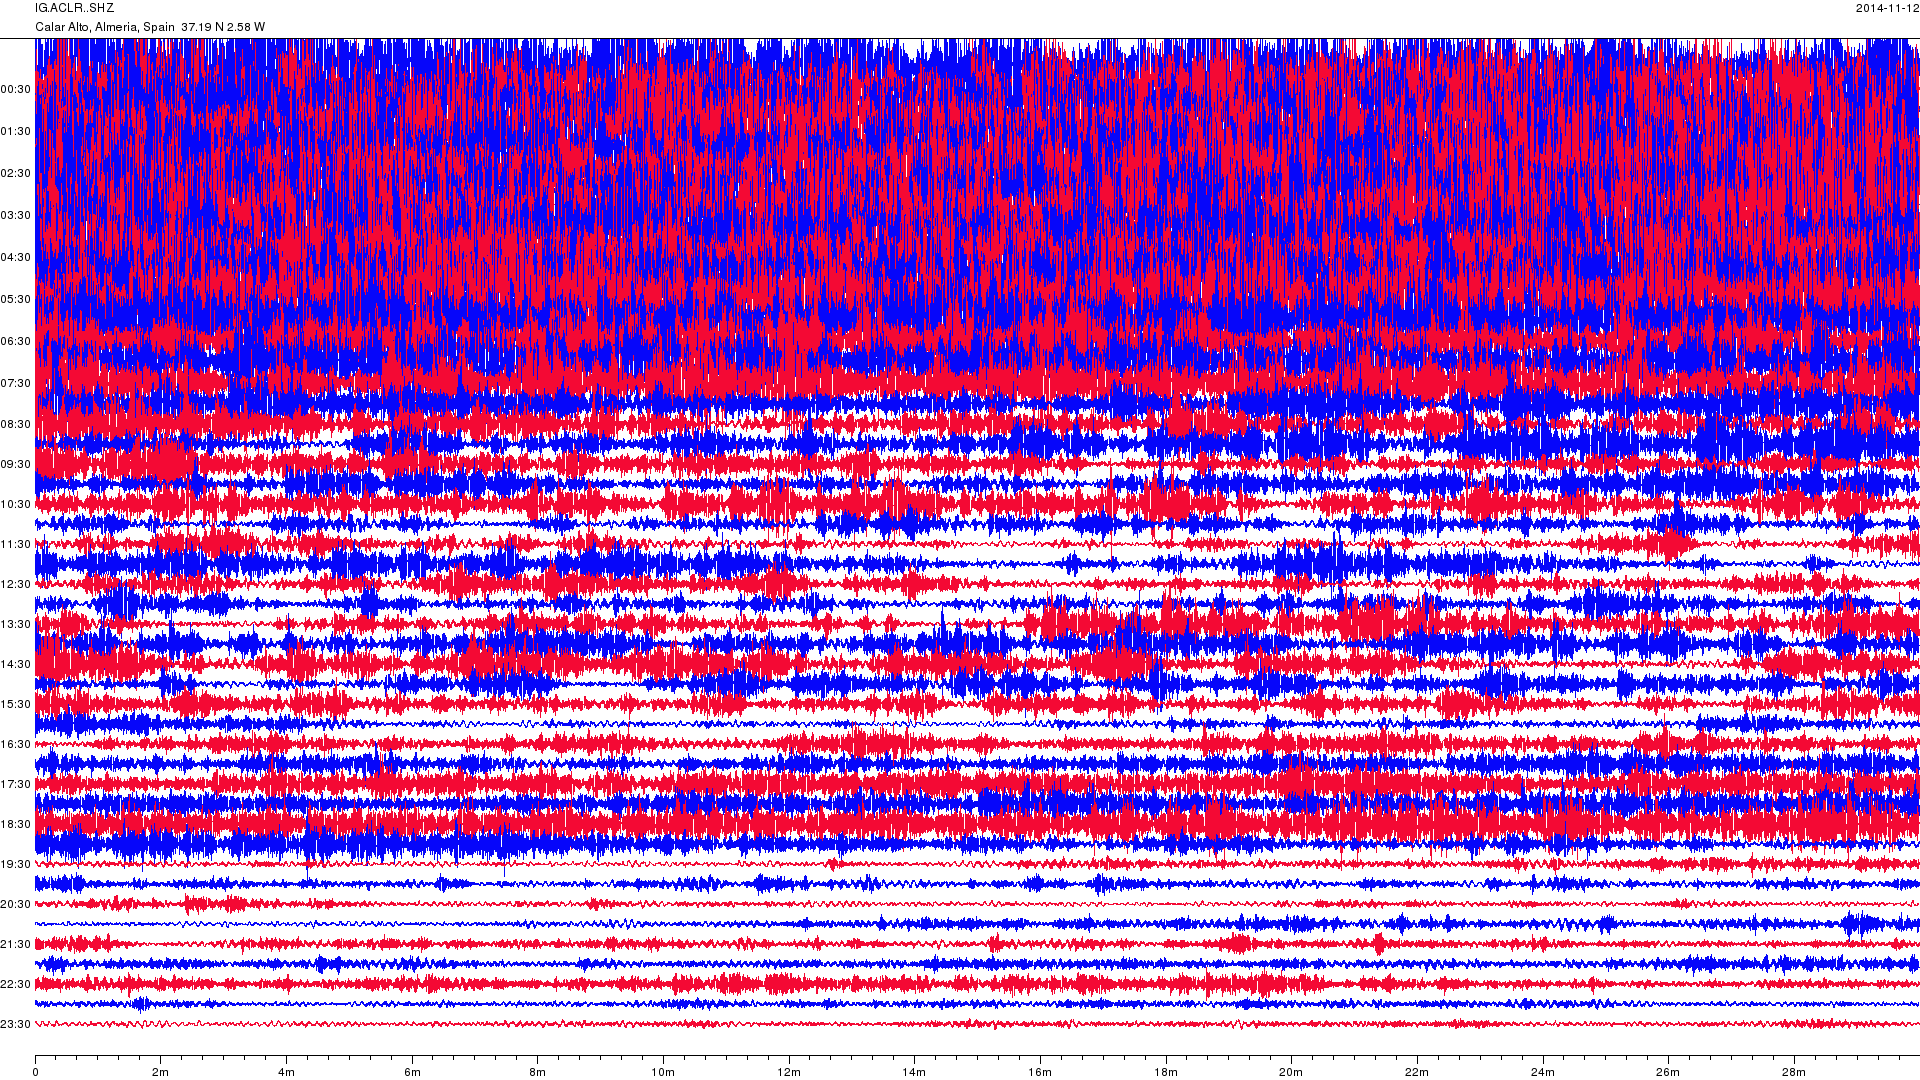This screenshot has width=1920, height=1080.
Task: Click the location text Calar Alto, Almeria, Spain
Action: pyautogui.click(x=105, y=27)
